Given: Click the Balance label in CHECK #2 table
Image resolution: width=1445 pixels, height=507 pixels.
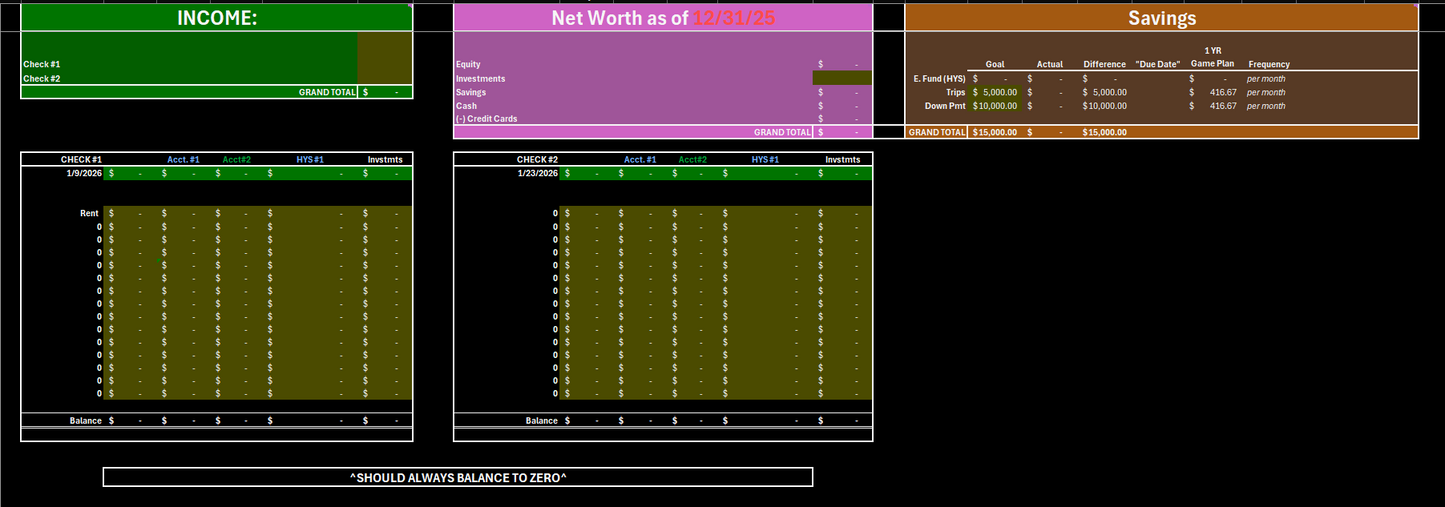Looking at the screenshot, I should click(x=542, y=421).
